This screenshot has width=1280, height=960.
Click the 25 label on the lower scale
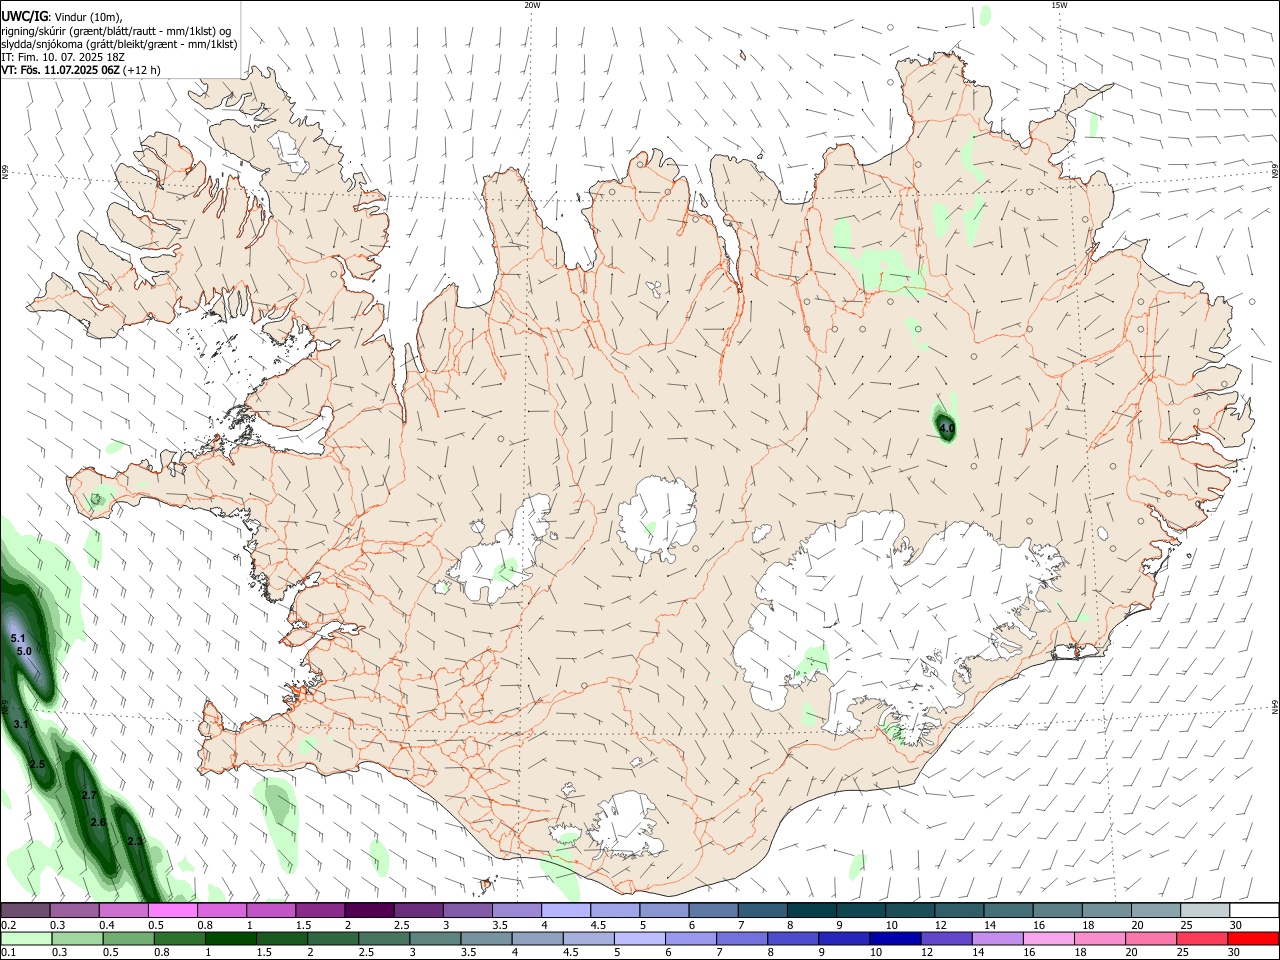pyautogui.click(x=1185, y=953)
